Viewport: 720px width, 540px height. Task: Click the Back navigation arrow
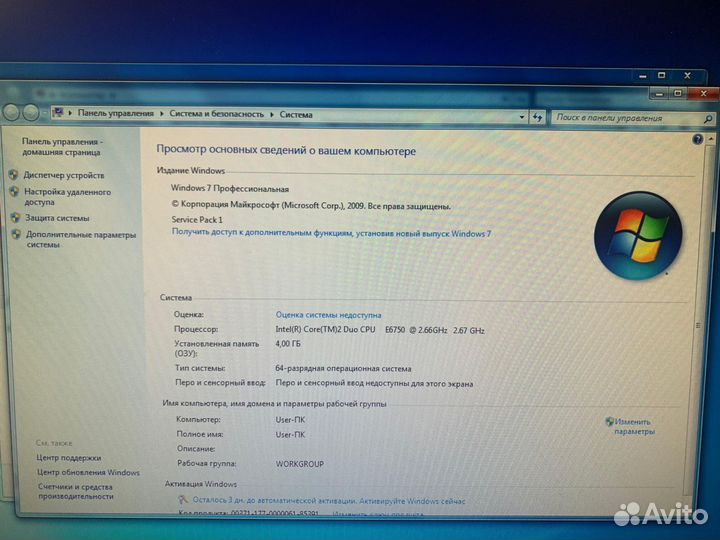coord(11,112)
